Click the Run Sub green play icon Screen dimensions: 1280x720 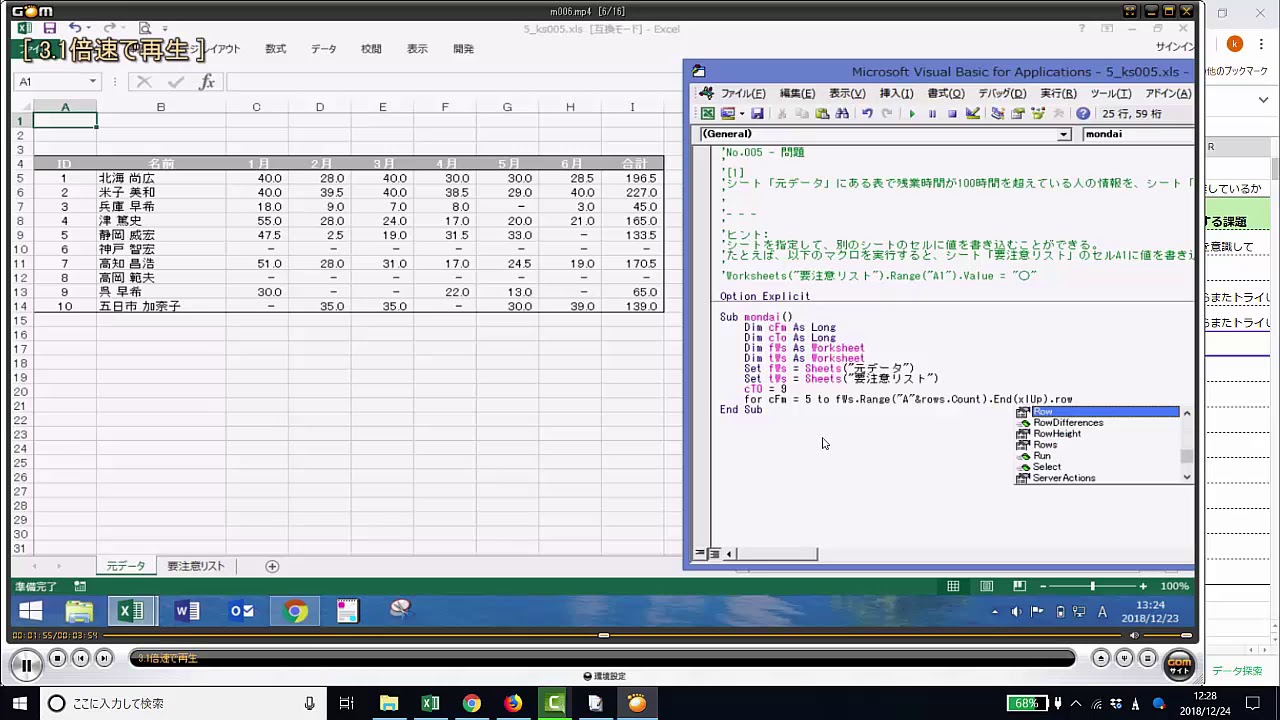click(x=912, y=114)
